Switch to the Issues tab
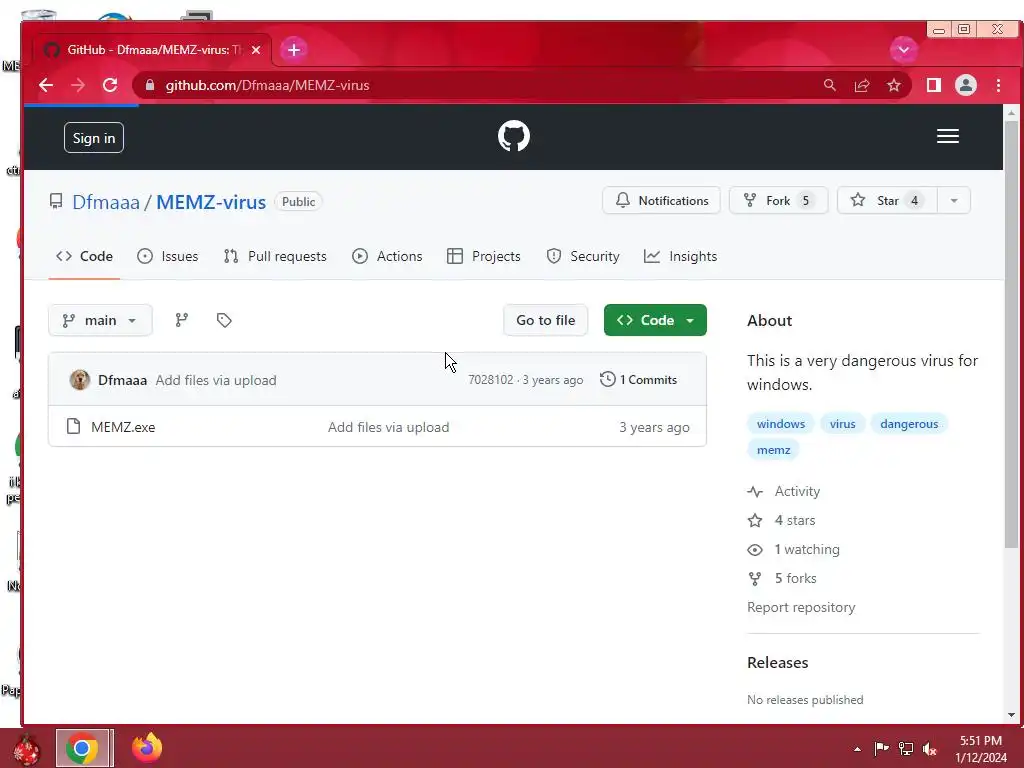The image size is (1024, 768). (x=168, y=256)
